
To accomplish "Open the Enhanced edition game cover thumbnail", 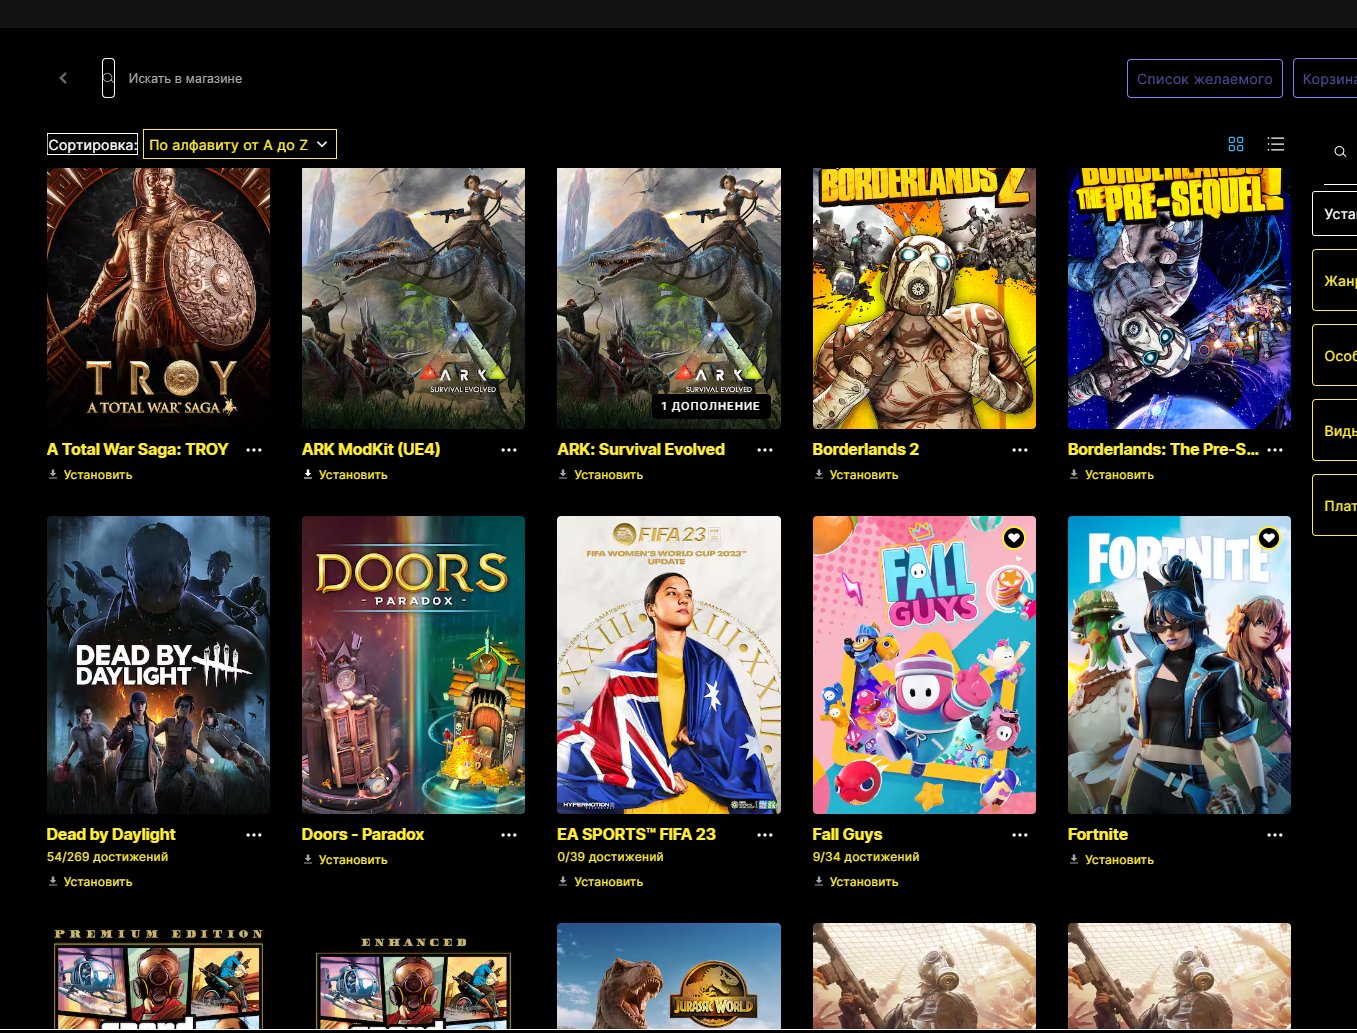I will click(413, 976).
